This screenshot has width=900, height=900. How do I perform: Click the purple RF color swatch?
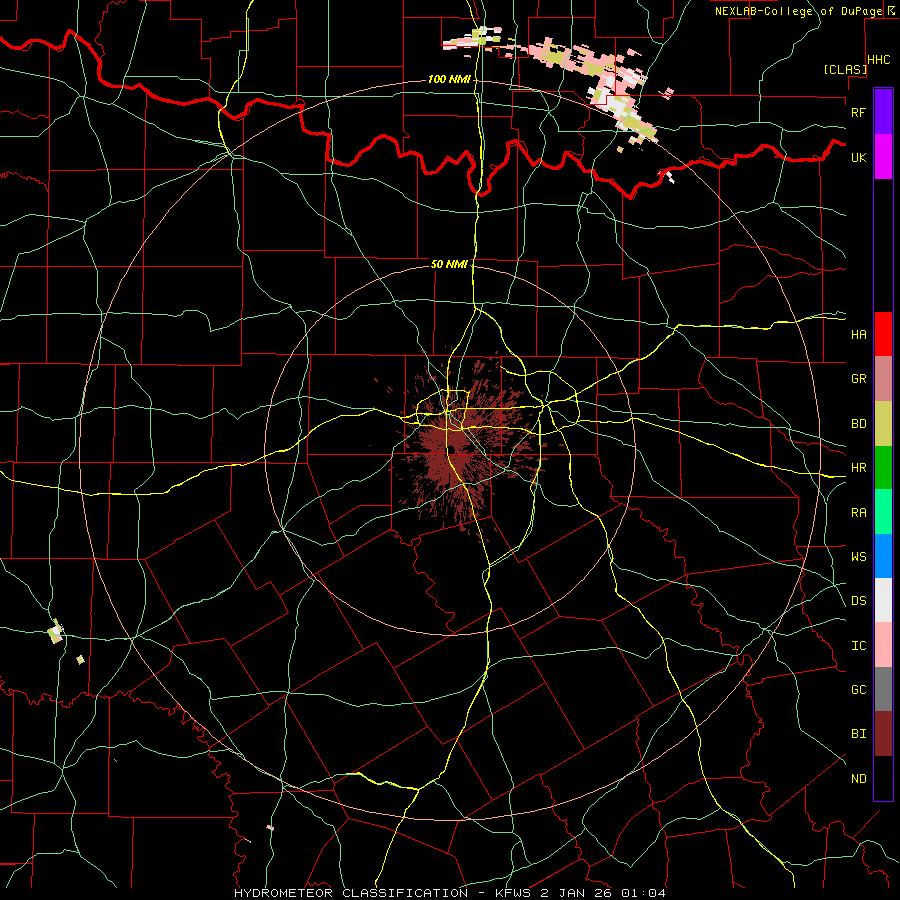tap(883, 112)
